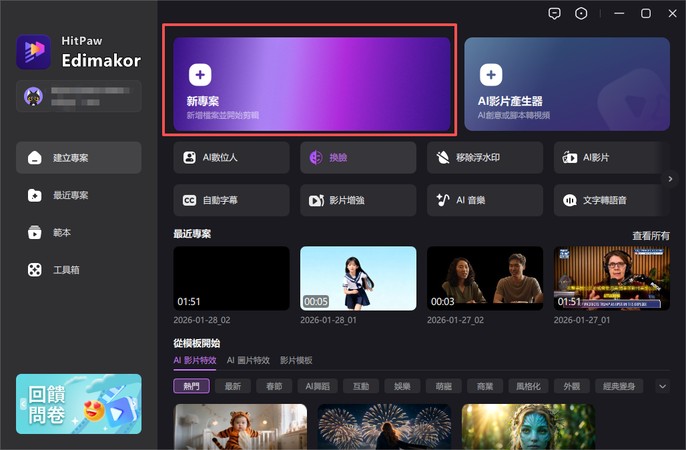Select the 經典變身 category filter
The width and height of the screenshot is (686, 450).
click(619, 386)
